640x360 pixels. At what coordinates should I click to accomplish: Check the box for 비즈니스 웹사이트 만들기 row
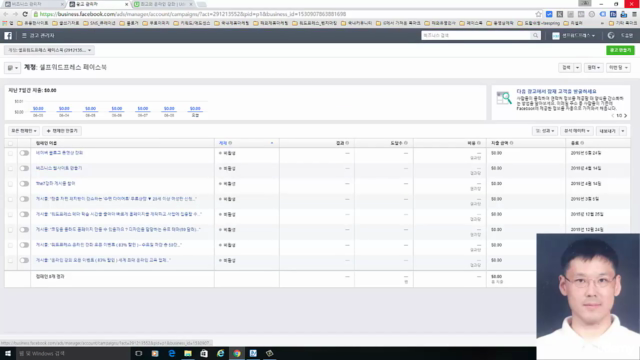[x=11, y=169]
